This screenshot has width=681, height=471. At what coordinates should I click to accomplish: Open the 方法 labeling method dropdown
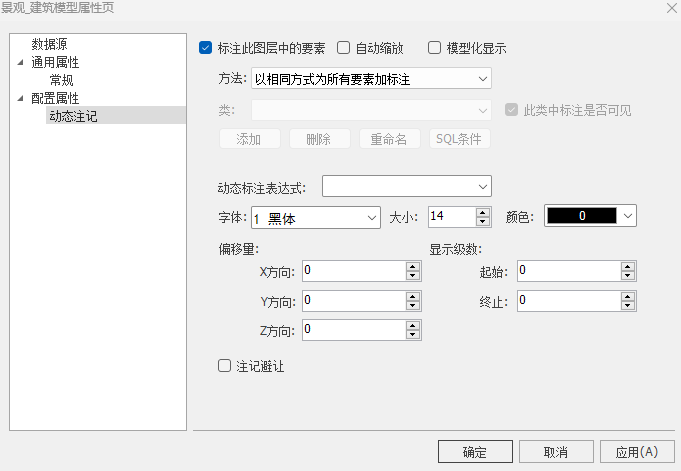(371, 78)
